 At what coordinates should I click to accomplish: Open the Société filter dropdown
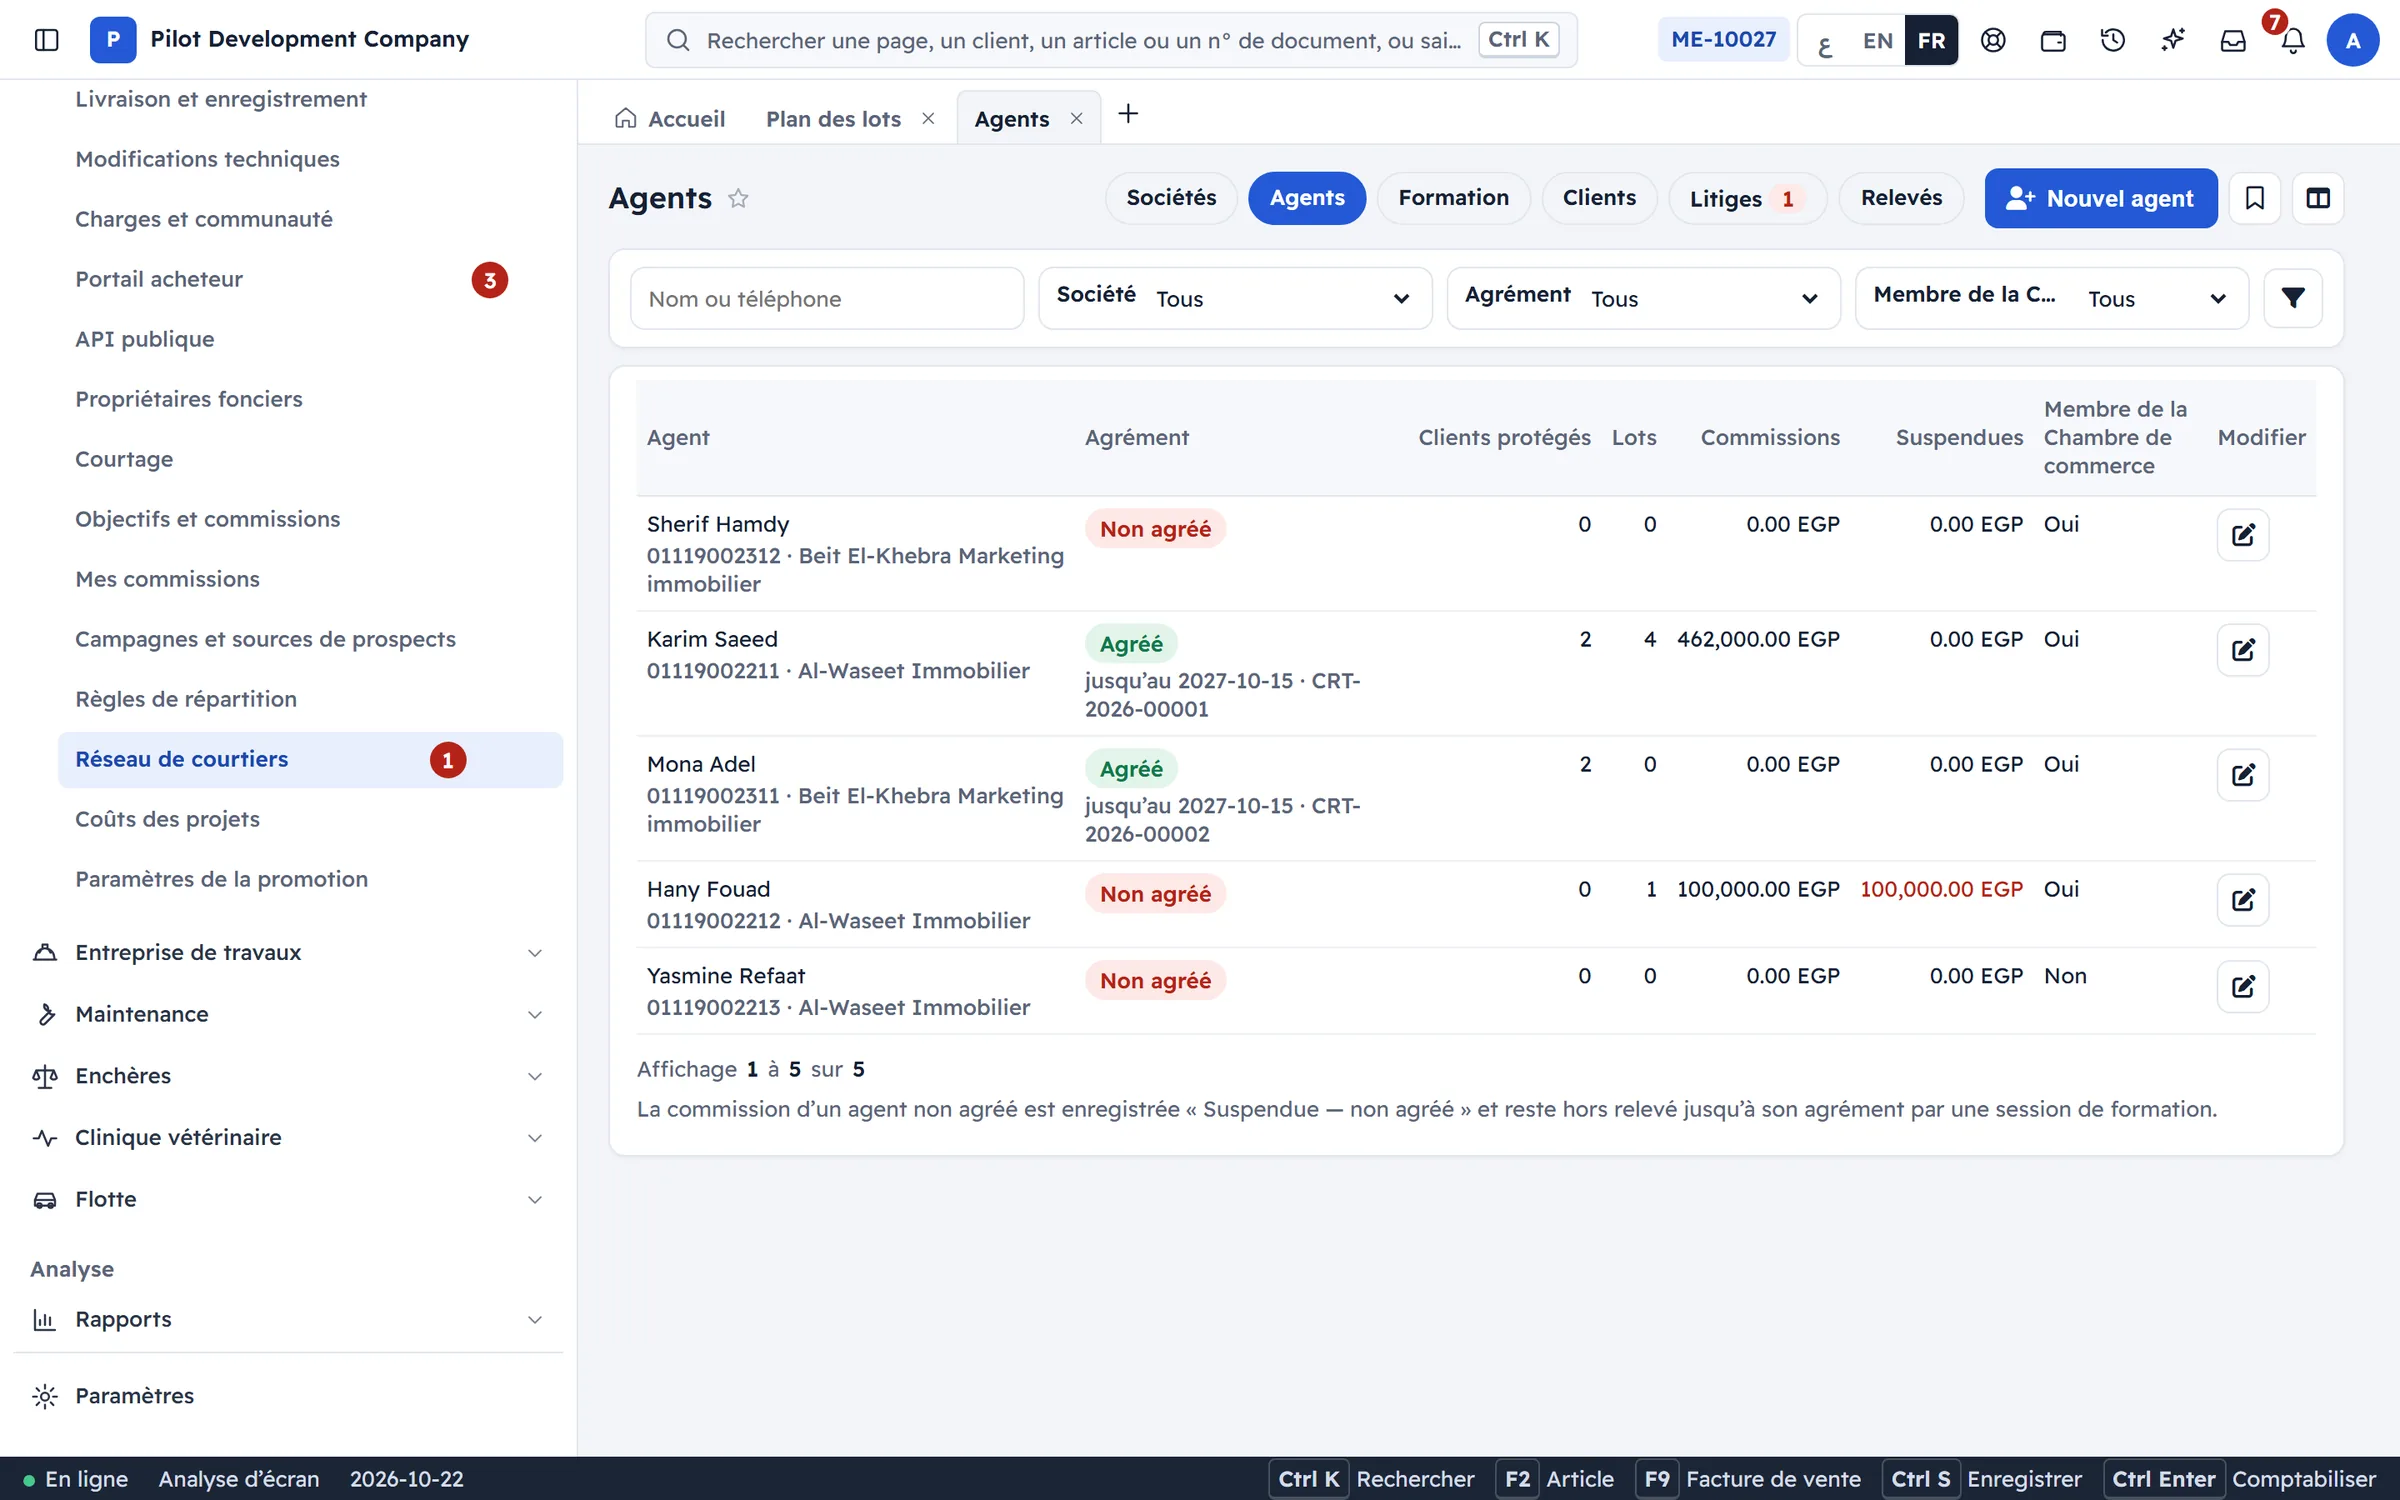(x=1235, y=298)
